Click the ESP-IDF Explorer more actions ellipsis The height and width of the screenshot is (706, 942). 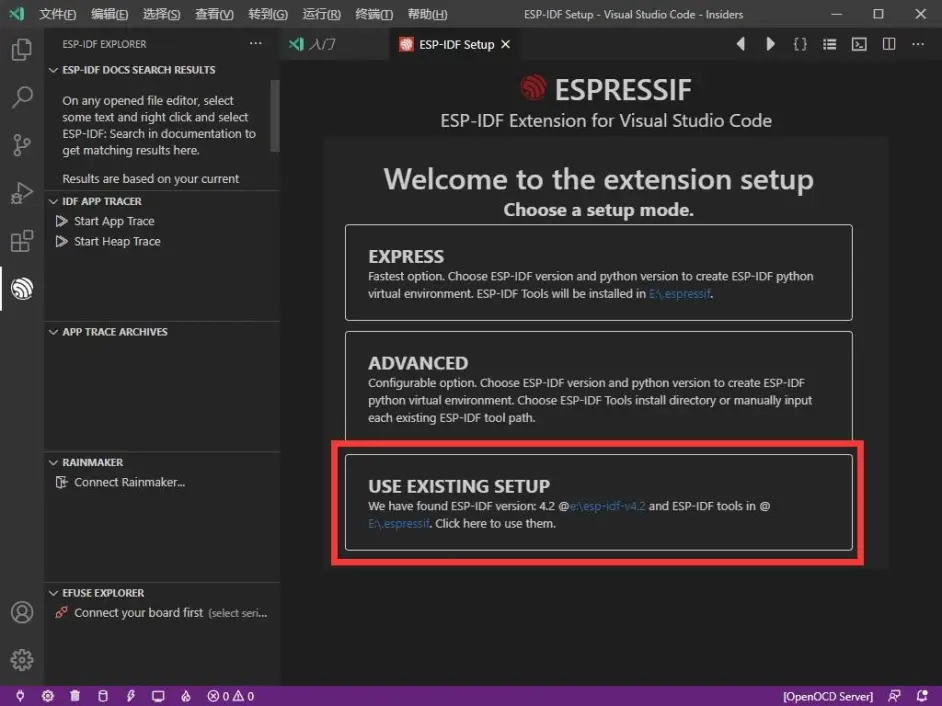point(256,43)
